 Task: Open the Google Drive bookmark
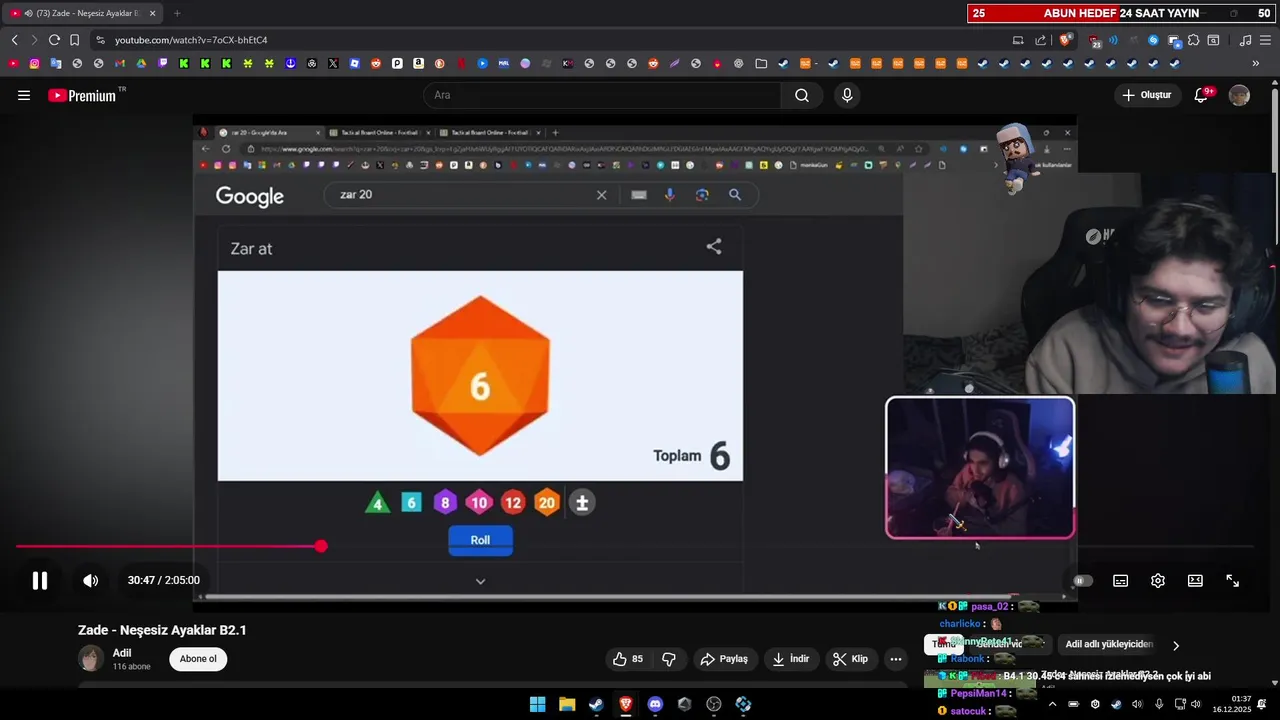141,63
